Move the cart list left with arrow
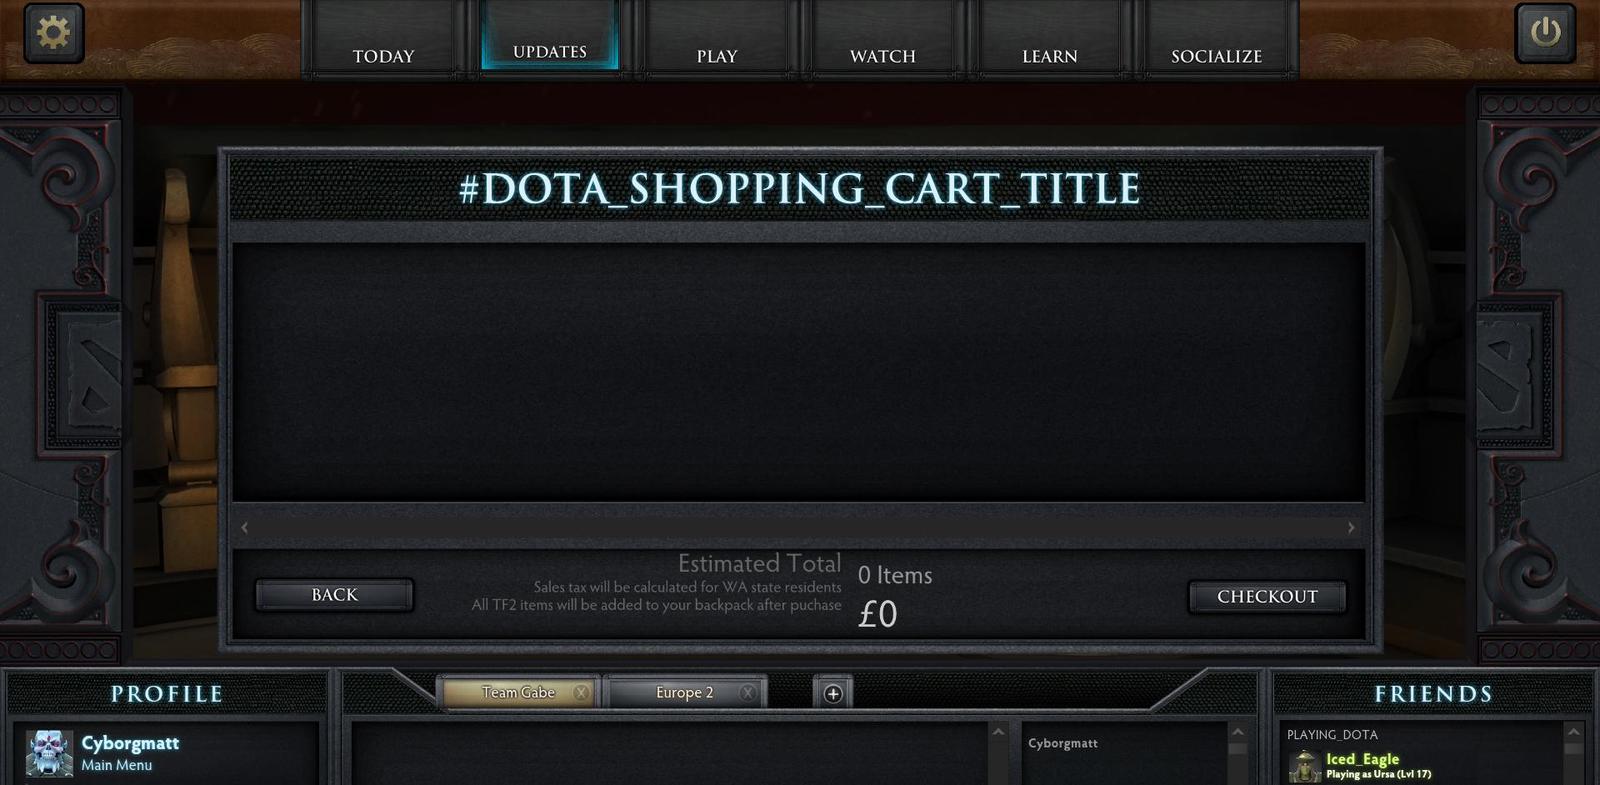Viewport: 1600px width, 785px height. pos(244,527)
